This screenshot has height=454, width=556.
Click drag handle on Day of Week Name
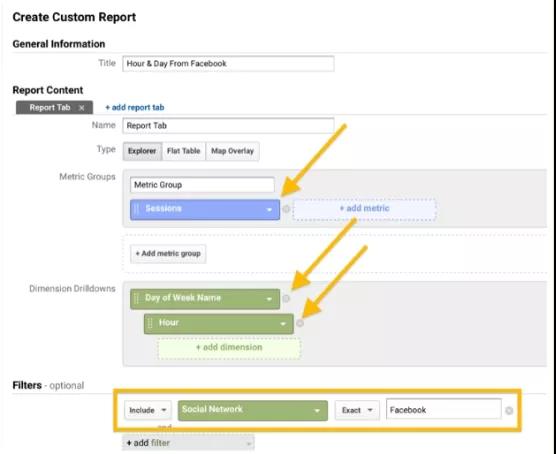(x=137, y=298)
